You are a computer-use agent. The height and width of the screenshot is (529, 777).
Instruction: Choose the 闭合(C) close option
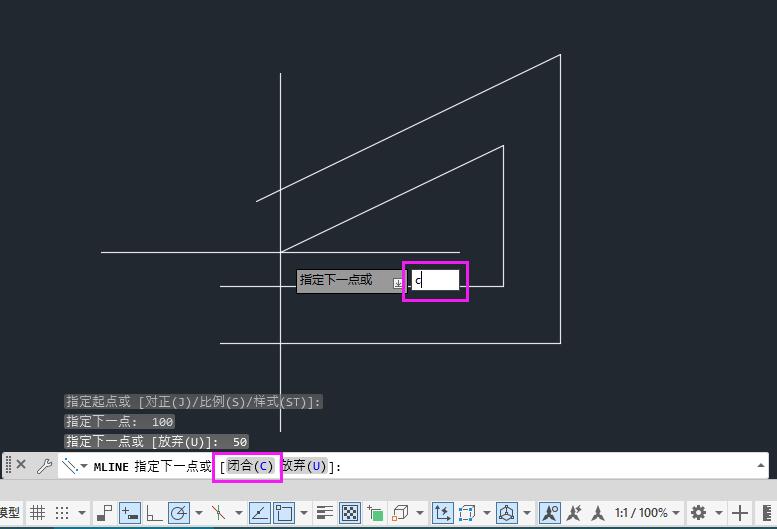(250, 466)
